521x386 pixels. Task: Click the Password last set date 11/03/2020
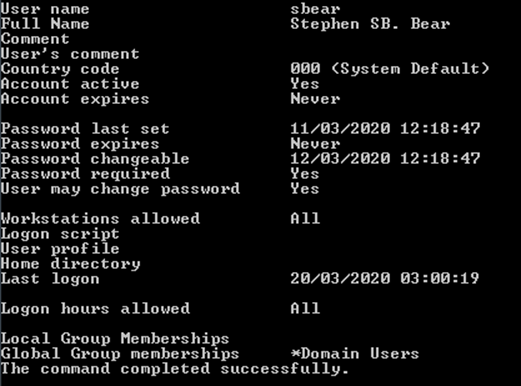pos(340,129)
